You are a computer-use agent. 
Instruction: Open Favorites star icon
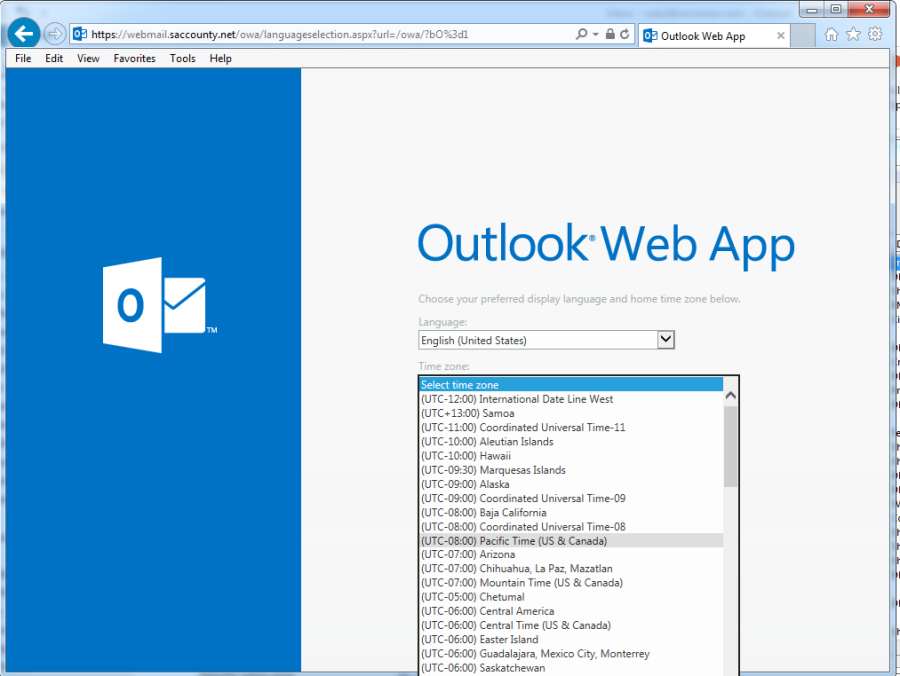click(x=854, y=34)
